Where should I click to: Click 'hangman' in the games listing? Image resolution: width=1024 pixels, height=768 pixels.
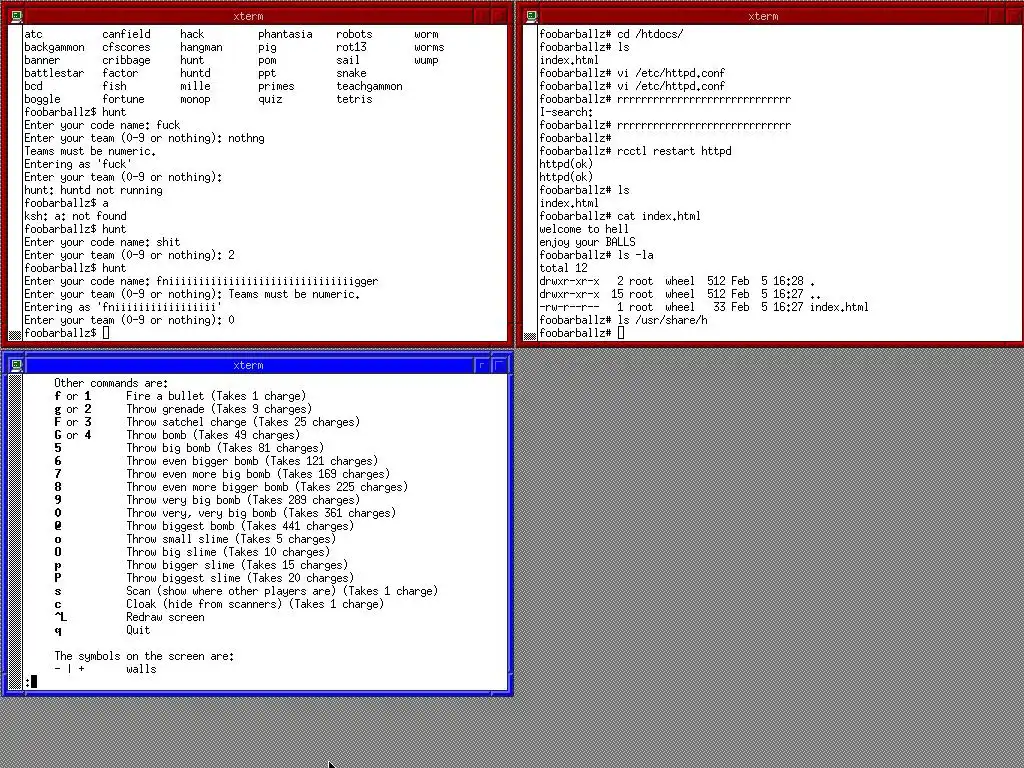click(201, 47)
